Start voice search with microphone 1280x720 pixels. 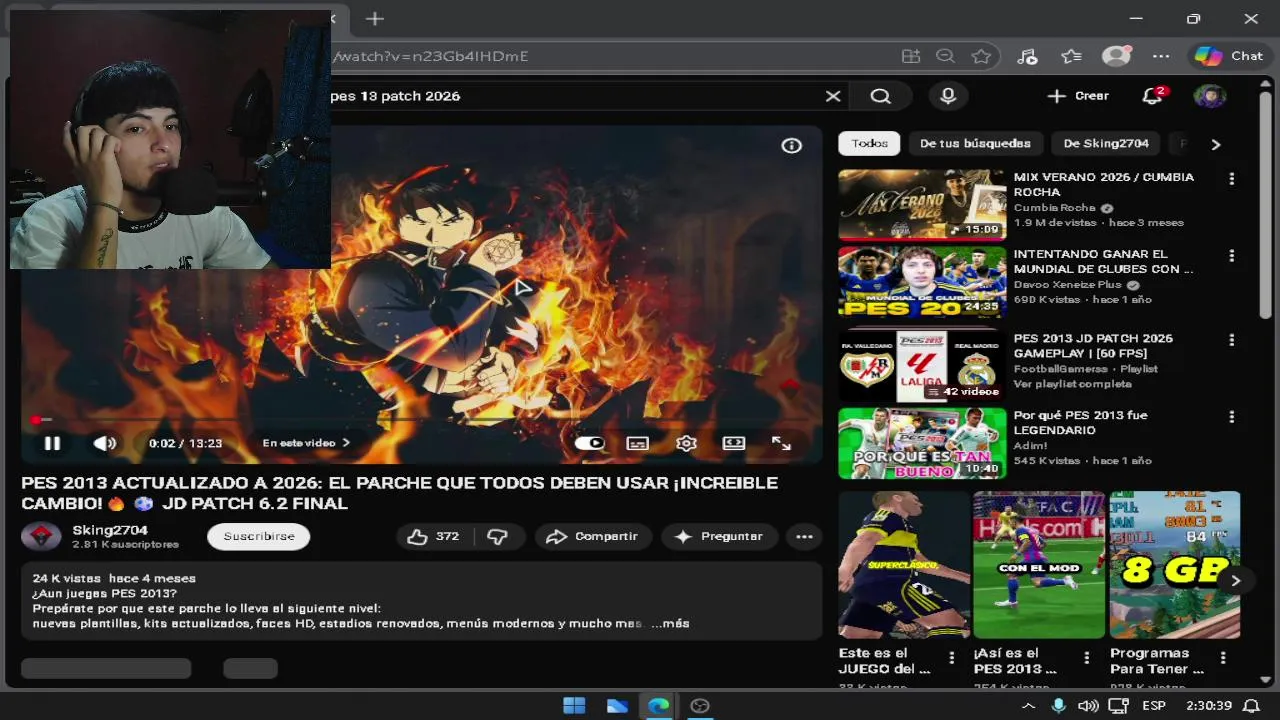948,96
